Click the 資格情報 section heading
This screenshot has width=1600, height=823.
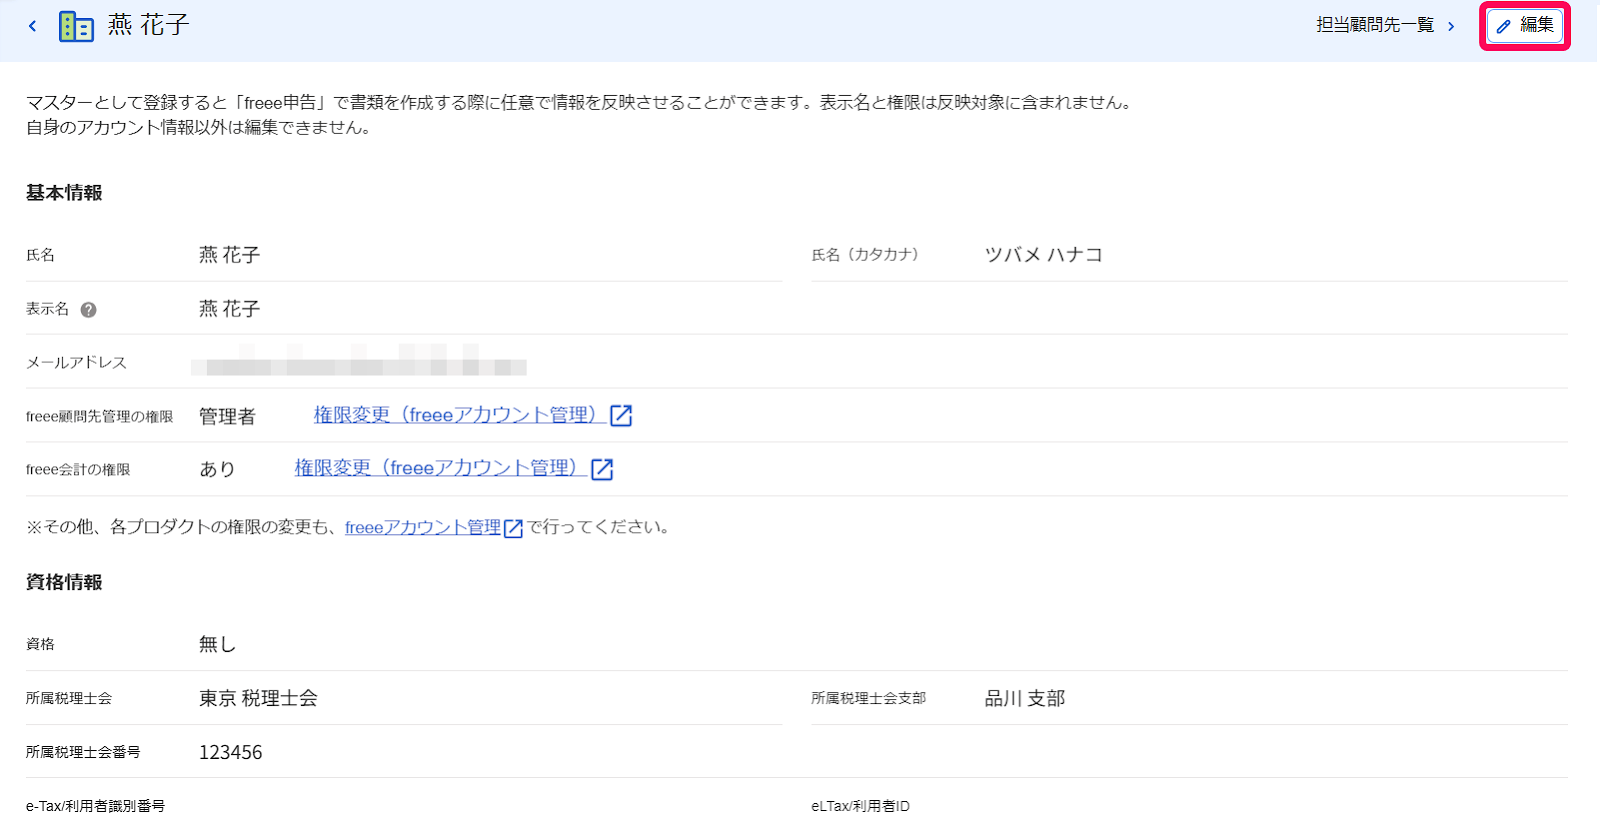click(x=64, y=582)
